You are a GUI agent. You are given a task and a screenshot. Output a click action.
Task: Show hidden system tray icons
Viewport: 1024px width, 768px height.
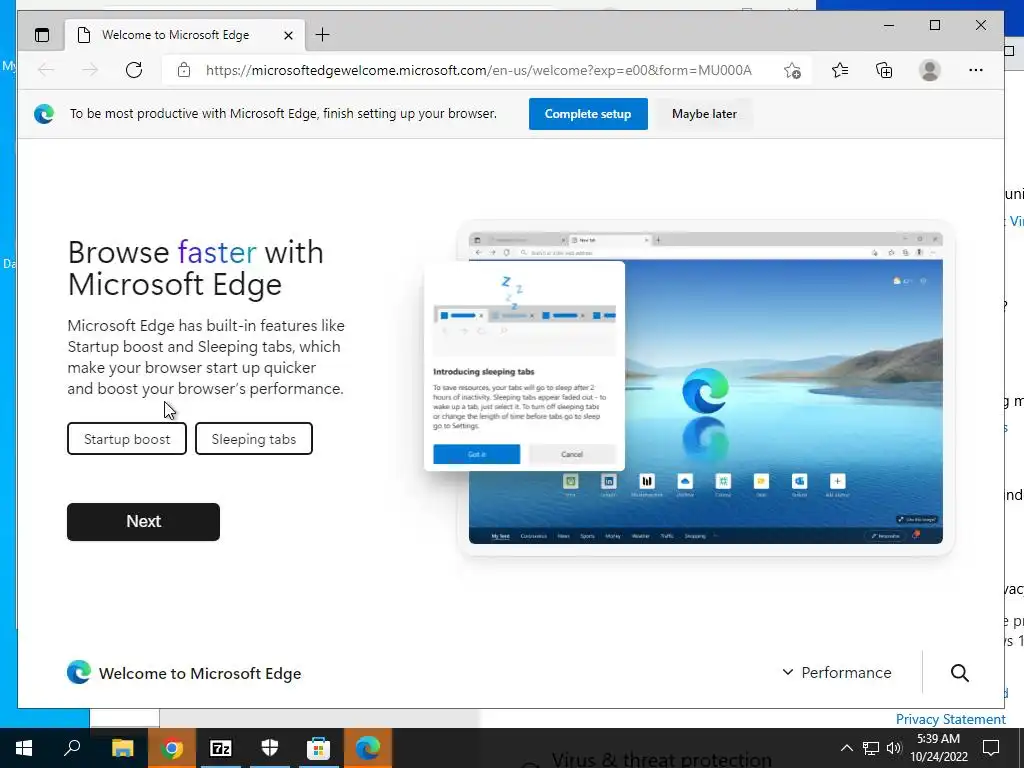(846, 748)
